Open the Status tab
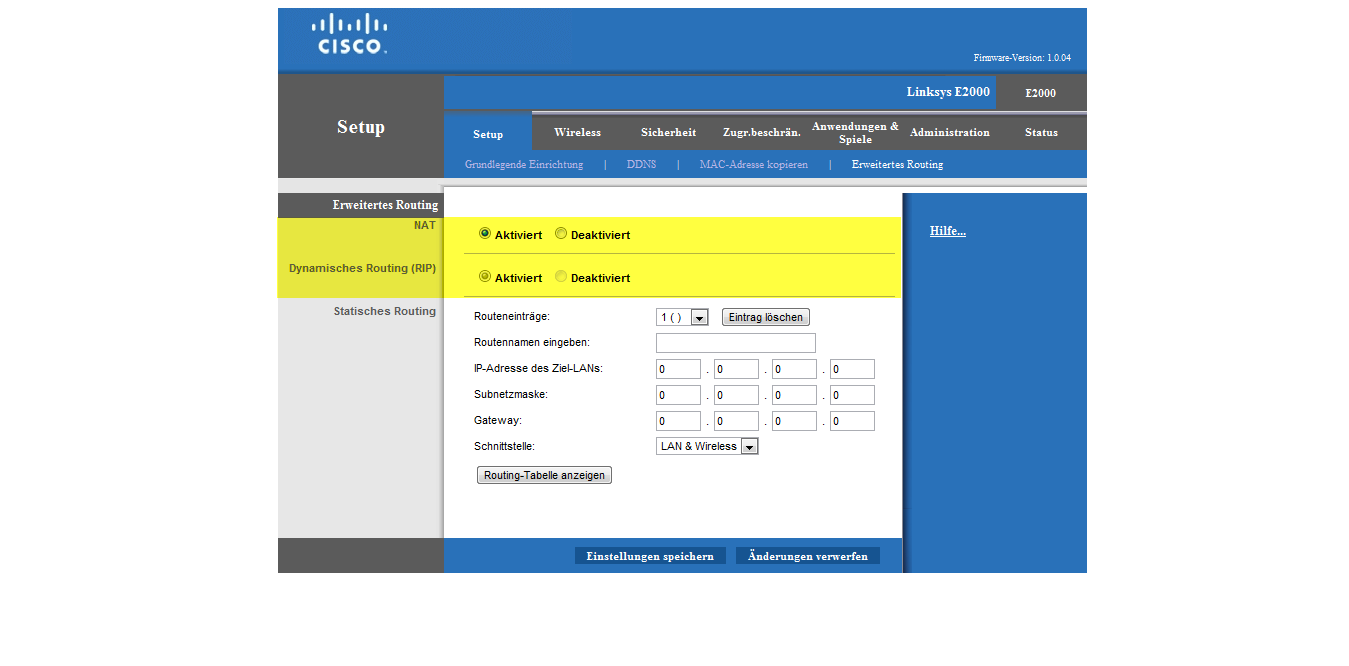 1040,132
